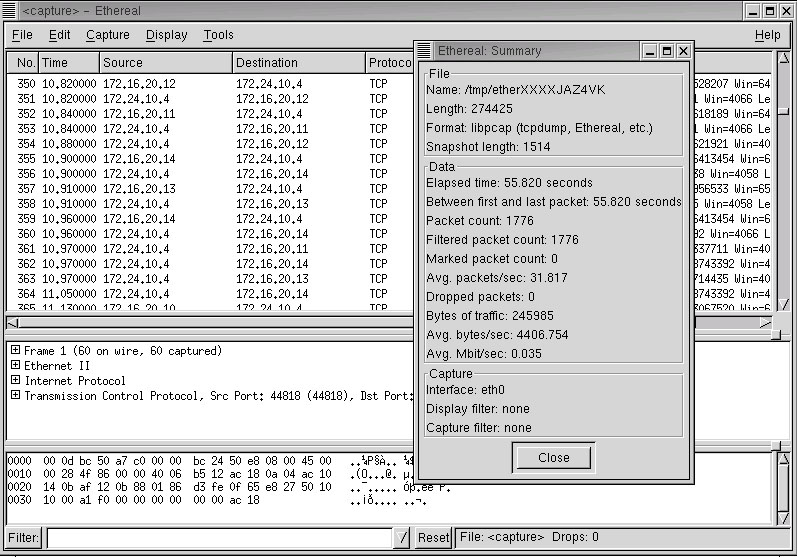The width and height of the screenshot is (797, 557).
Task: Open the Capture menu
Action: click(108, 35)
